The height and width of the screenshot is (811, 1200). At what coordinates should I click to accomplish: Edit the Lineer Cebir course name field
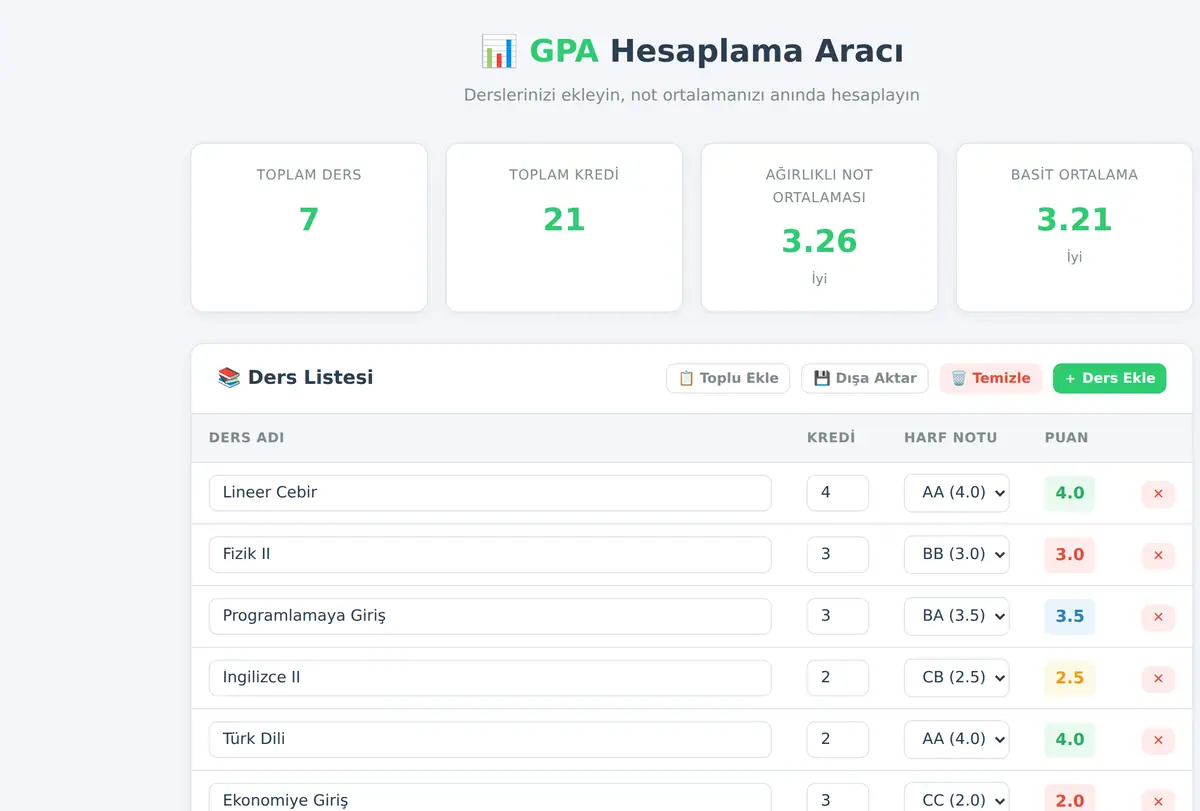click(x=490, y=493)
